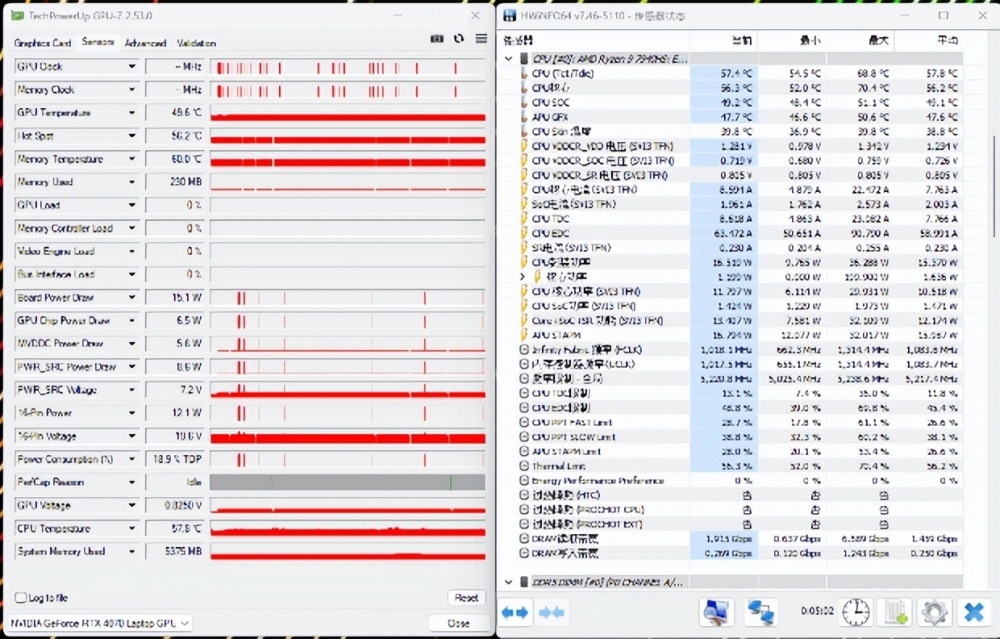Open the CPU Temperature sensor dropdown in GPU-Z
The height and width of the screenshot is (639, 1000).
(131, 528)
